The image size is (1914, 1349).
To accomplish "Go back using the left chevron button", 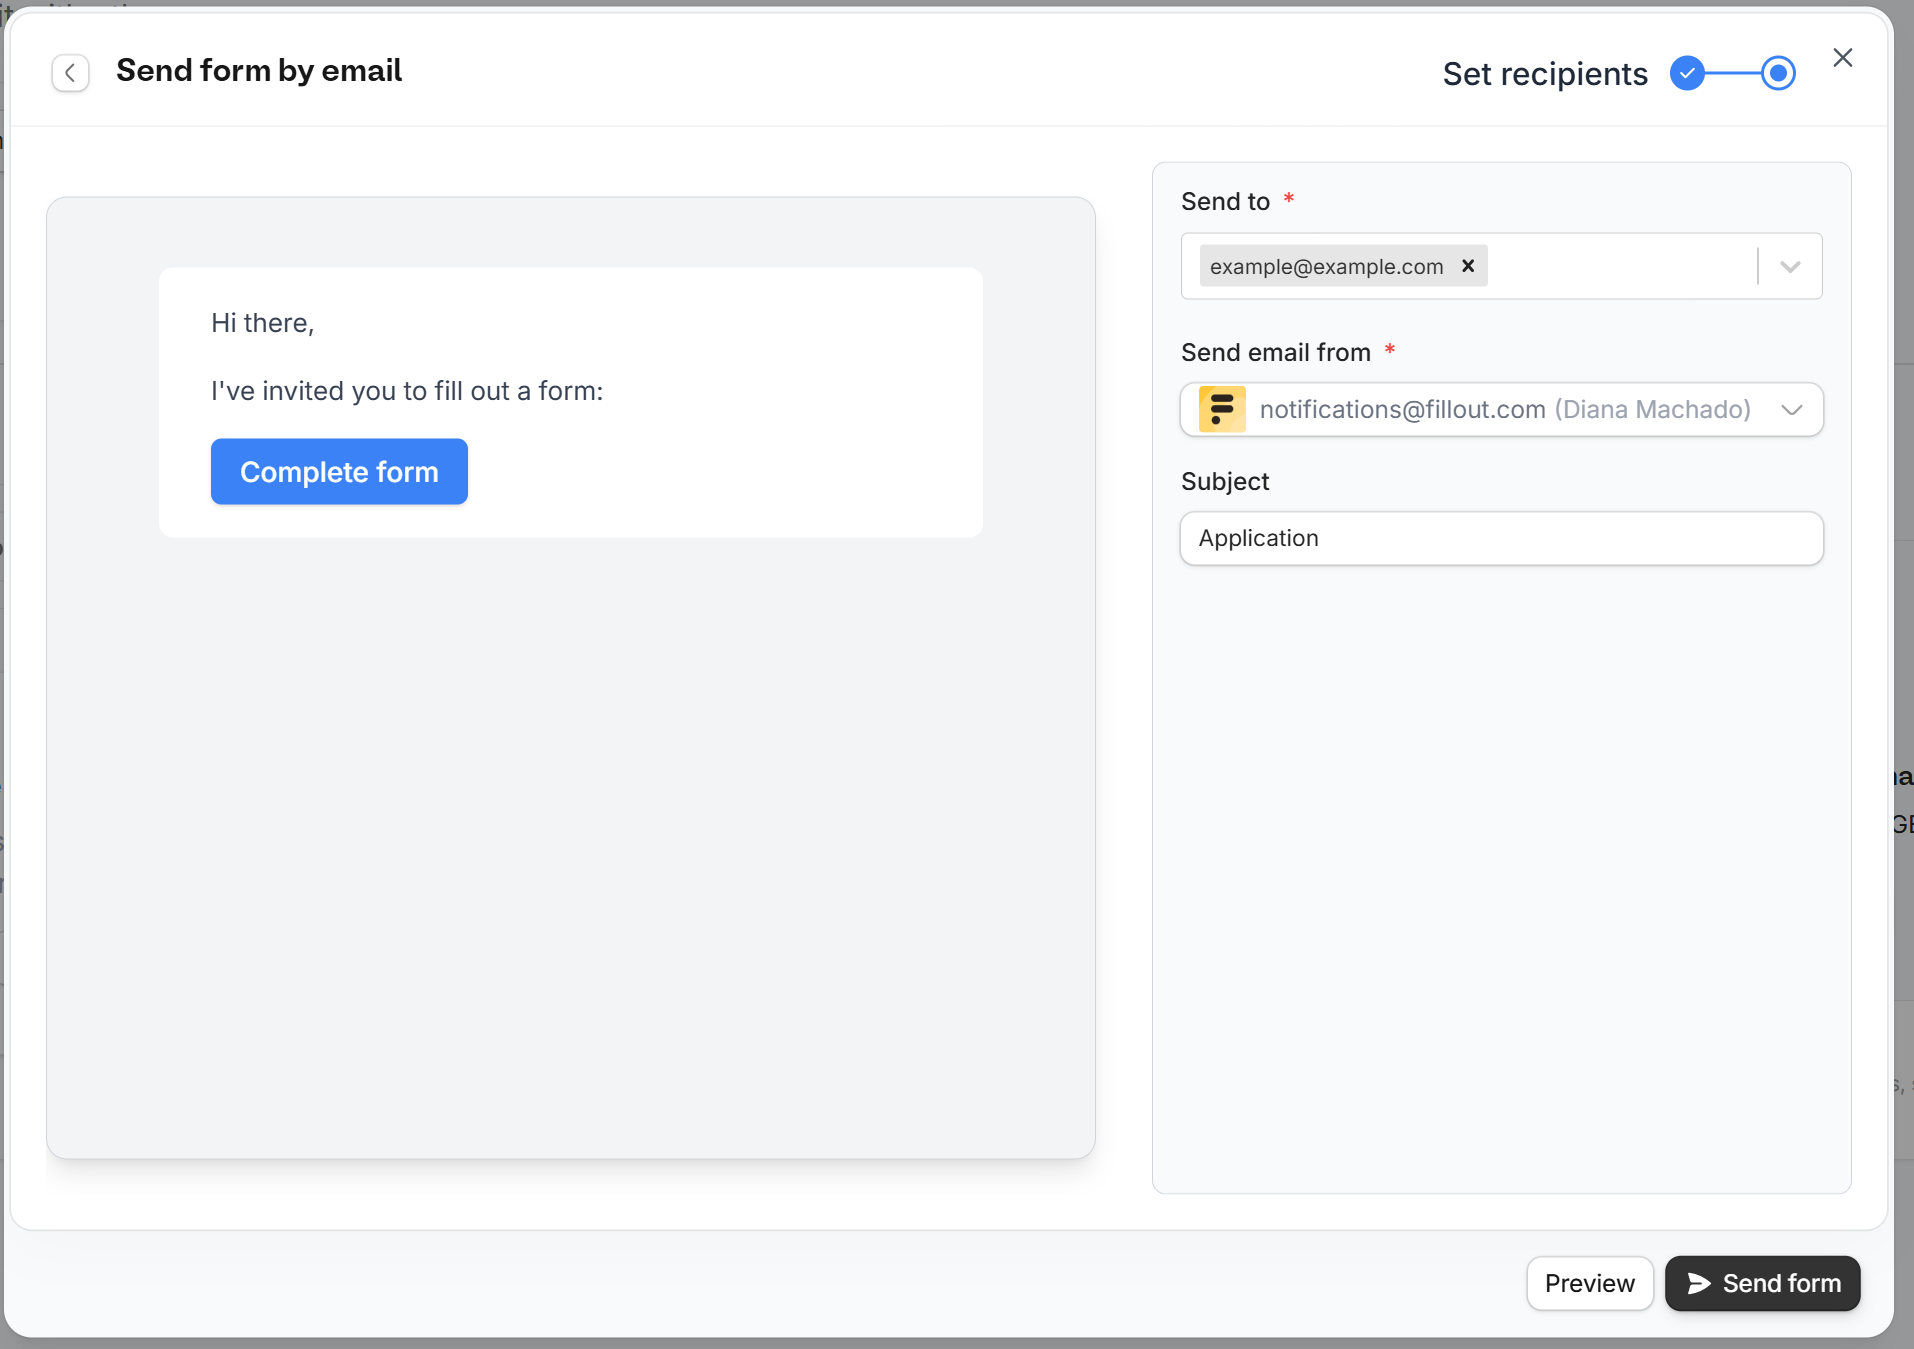I will click(70, 72).
